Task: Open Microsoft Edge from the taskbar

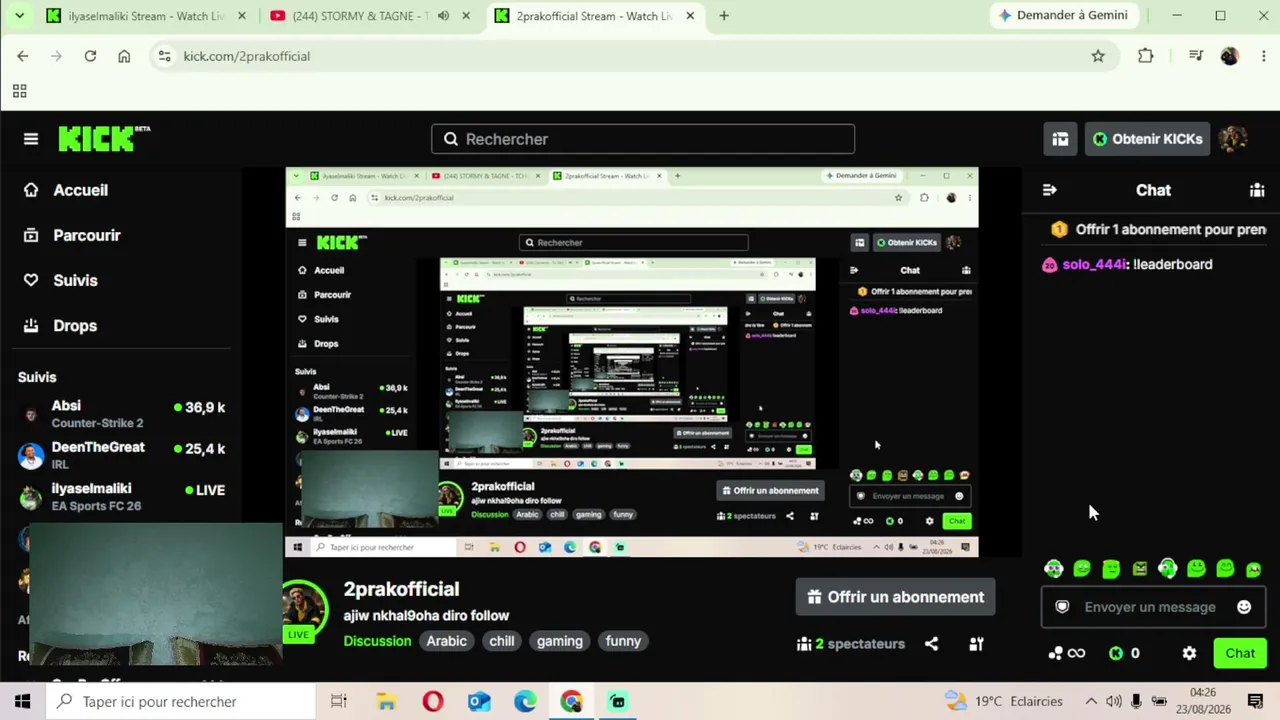Action: [x=525, y=702]
